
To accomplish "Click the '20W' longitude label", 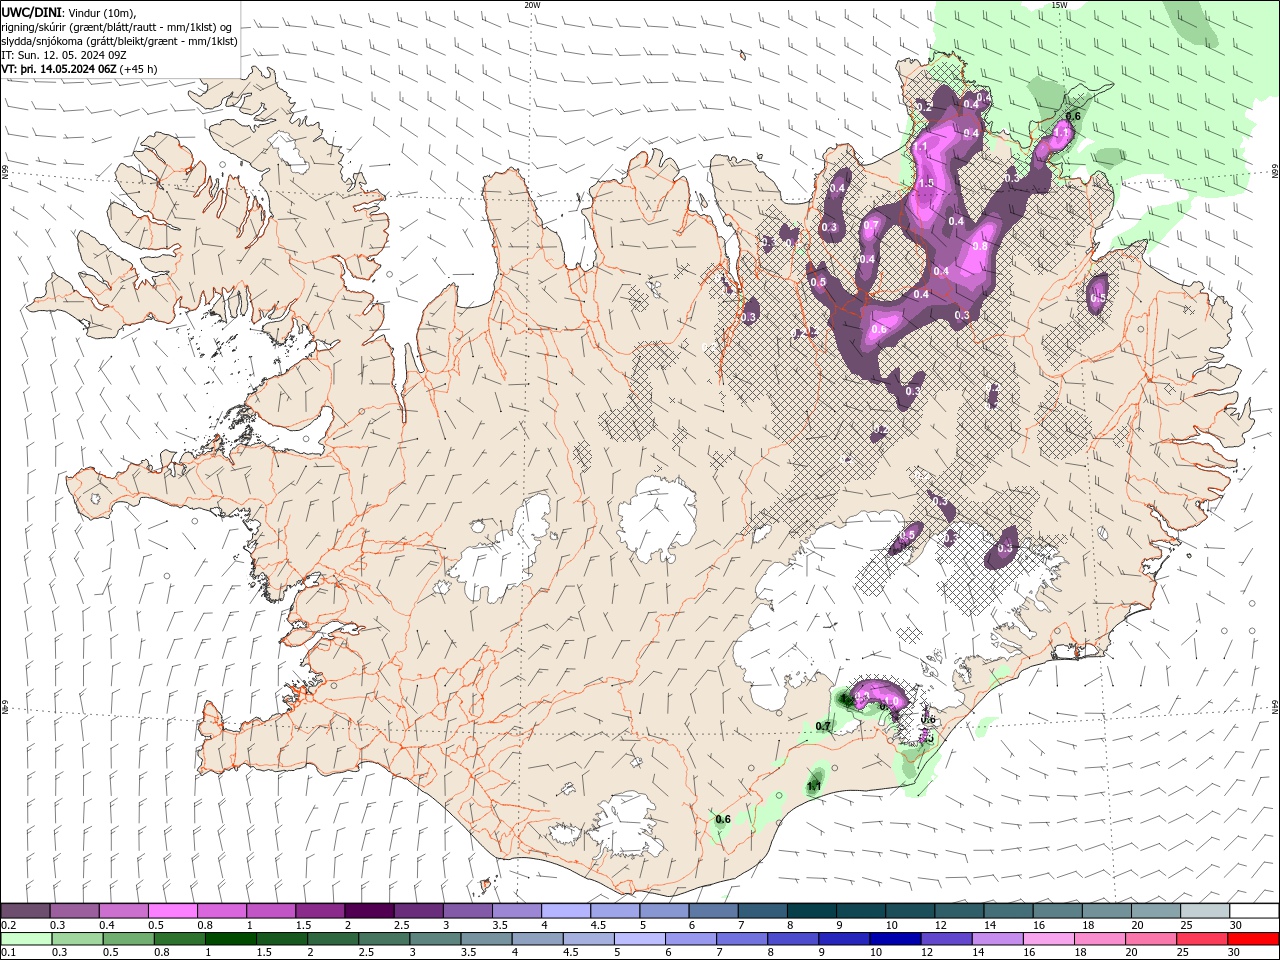I will click(532, 5).
